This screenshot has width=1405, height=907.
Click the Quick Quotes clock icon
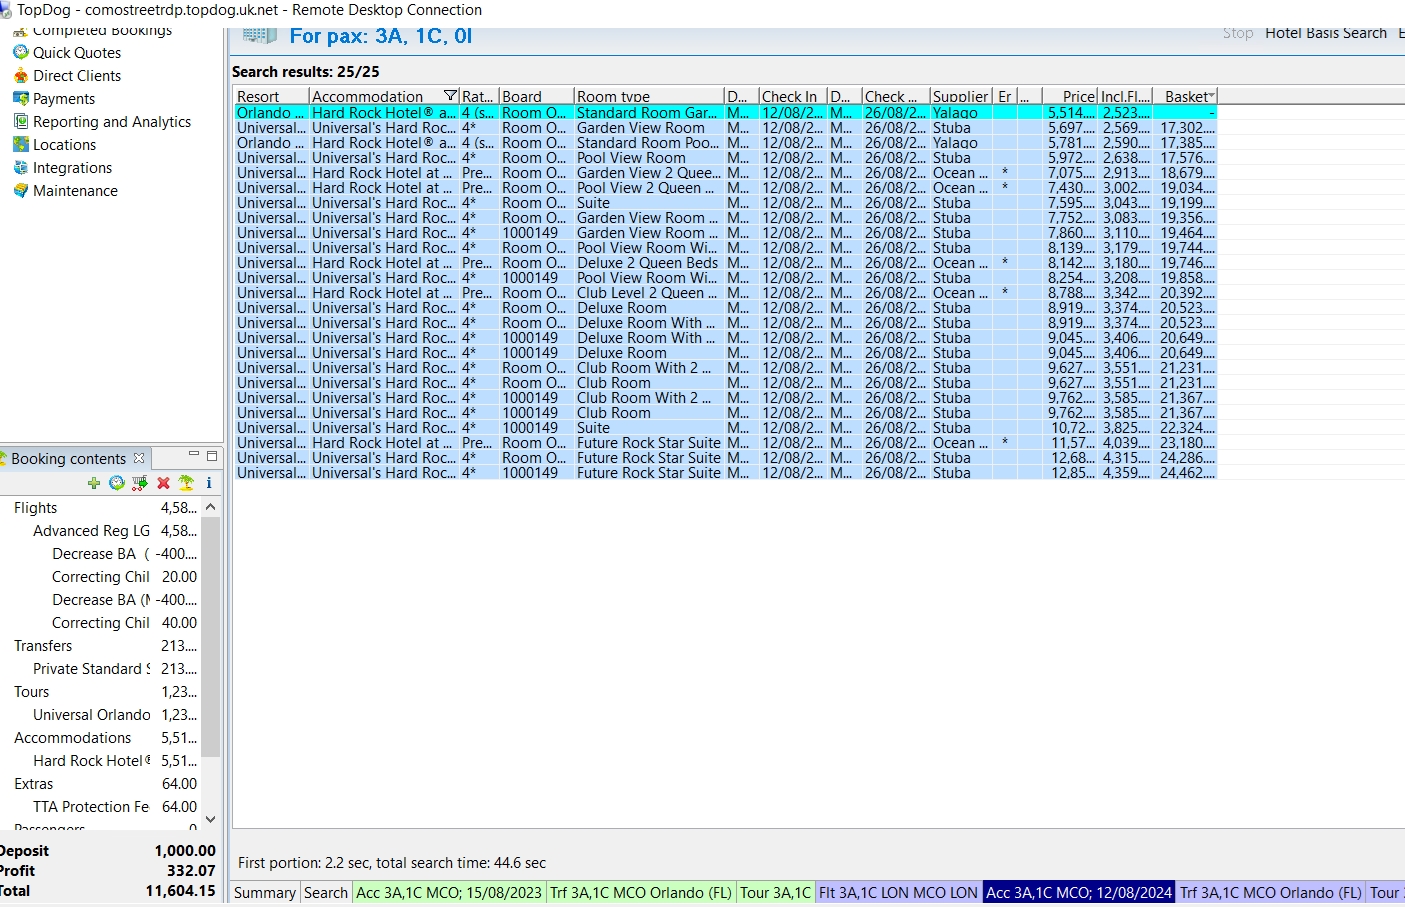coord(20,52)
